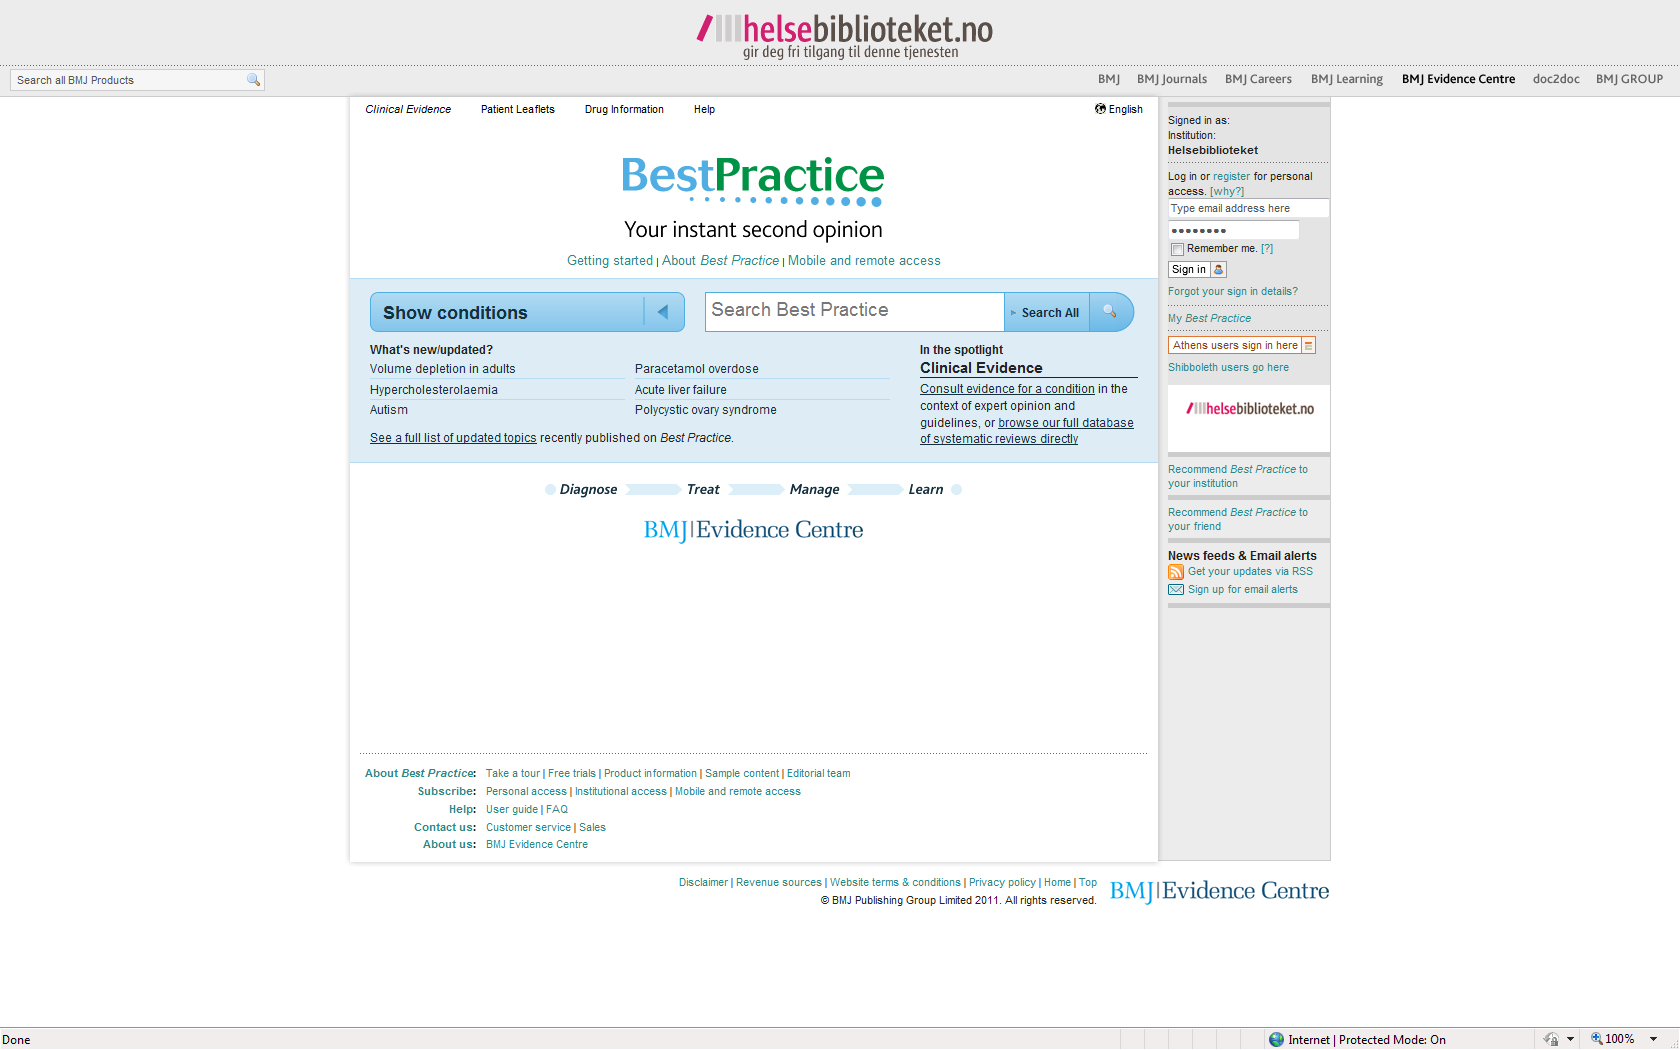
Task: Click the BMJ Products search magnifier icon
Action: click(x=253, y=80)
